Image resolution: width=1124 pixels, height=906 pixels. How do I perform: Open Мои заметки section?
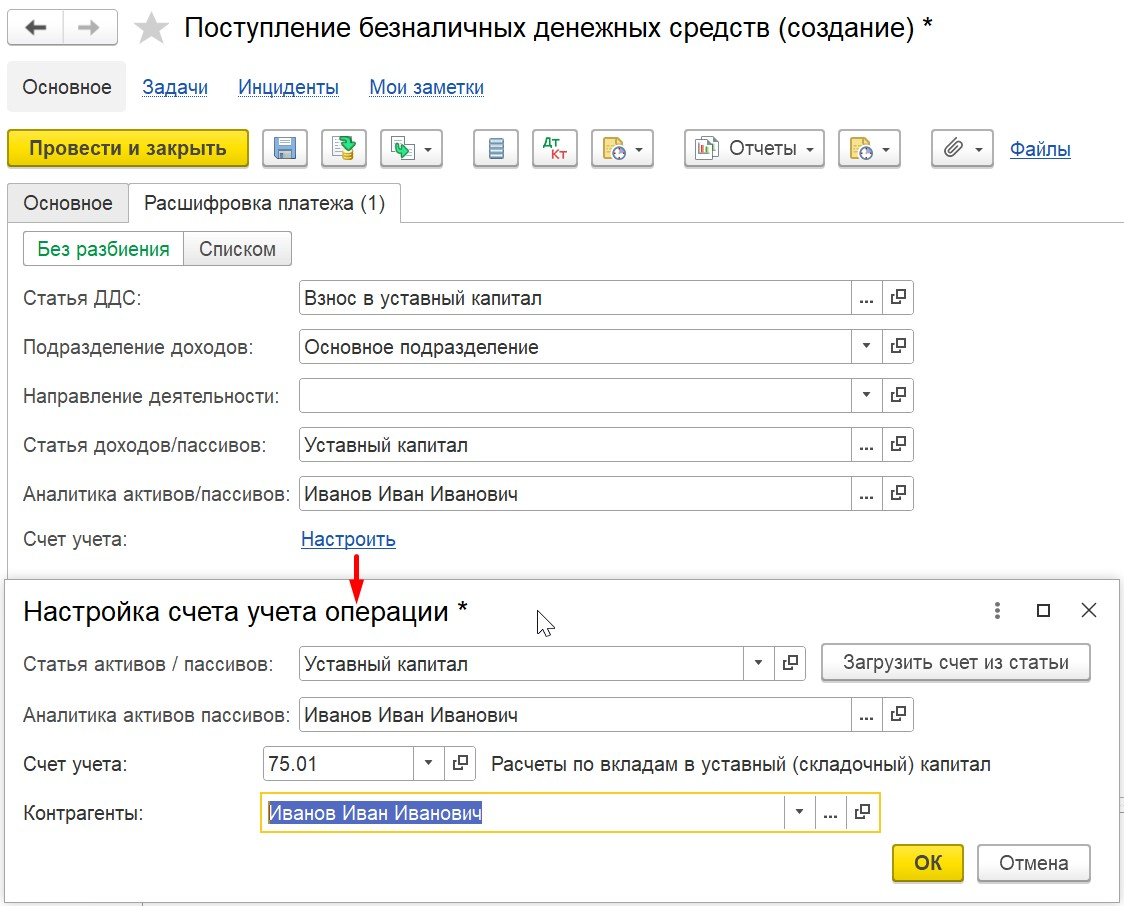click(x=427, y=87)
